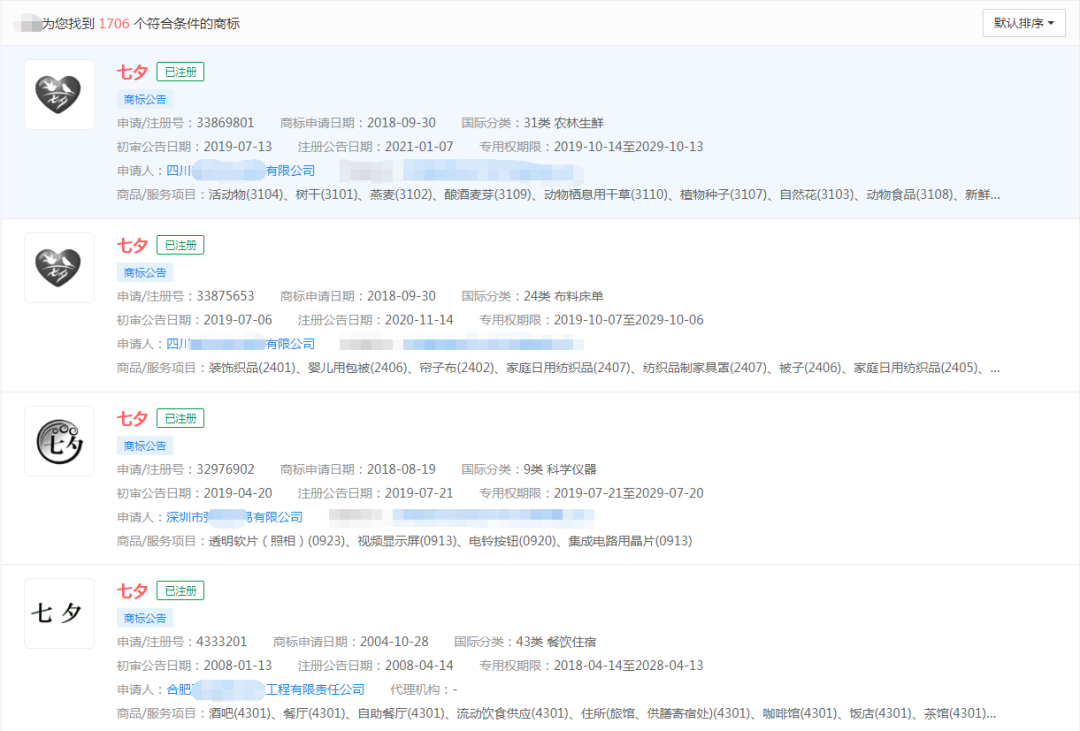
Task: Open 商标公告 tag for trademark 33869801
Action: (145, 99)
